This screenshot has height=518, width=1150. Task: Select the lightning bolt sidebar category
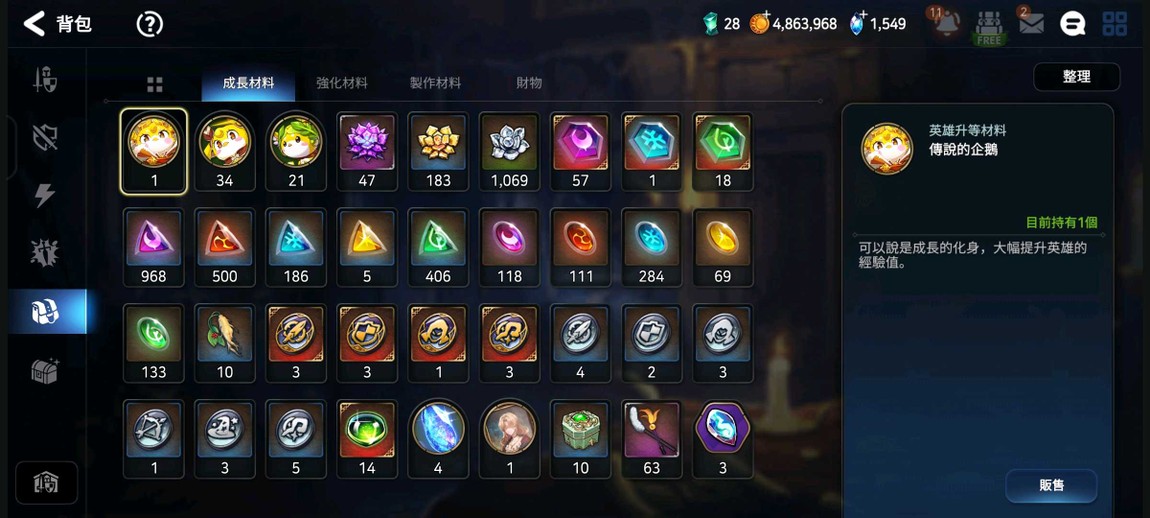45,194
